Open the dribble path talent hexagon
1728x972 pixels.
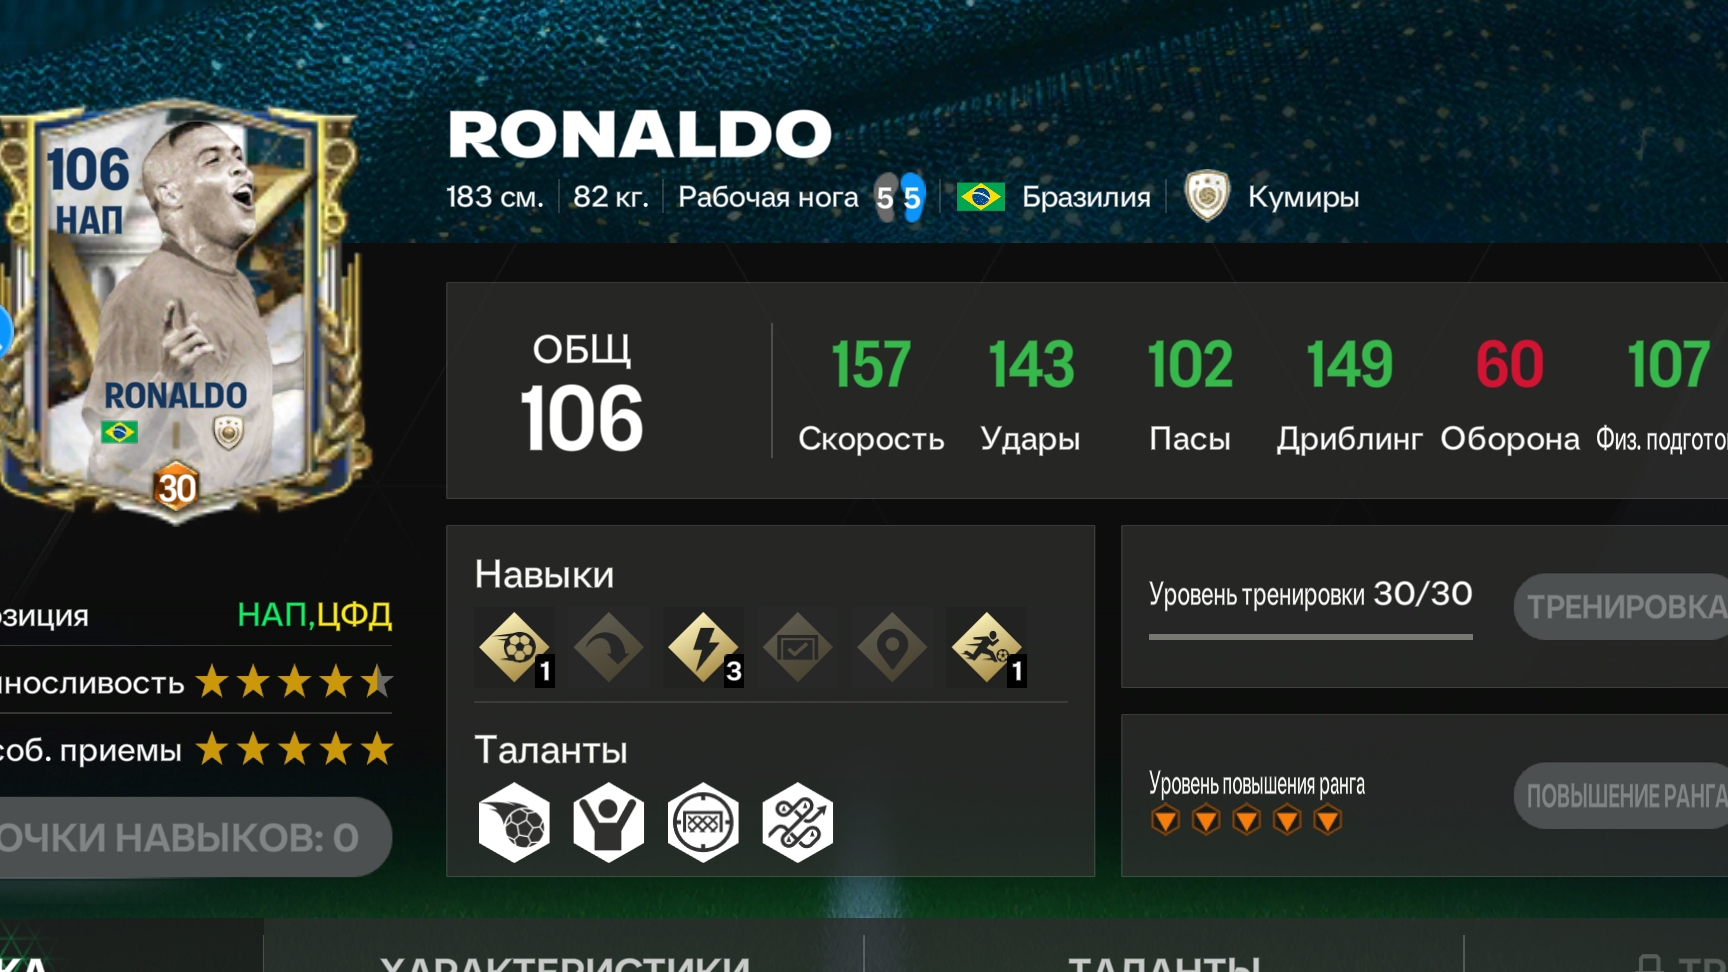797,823
